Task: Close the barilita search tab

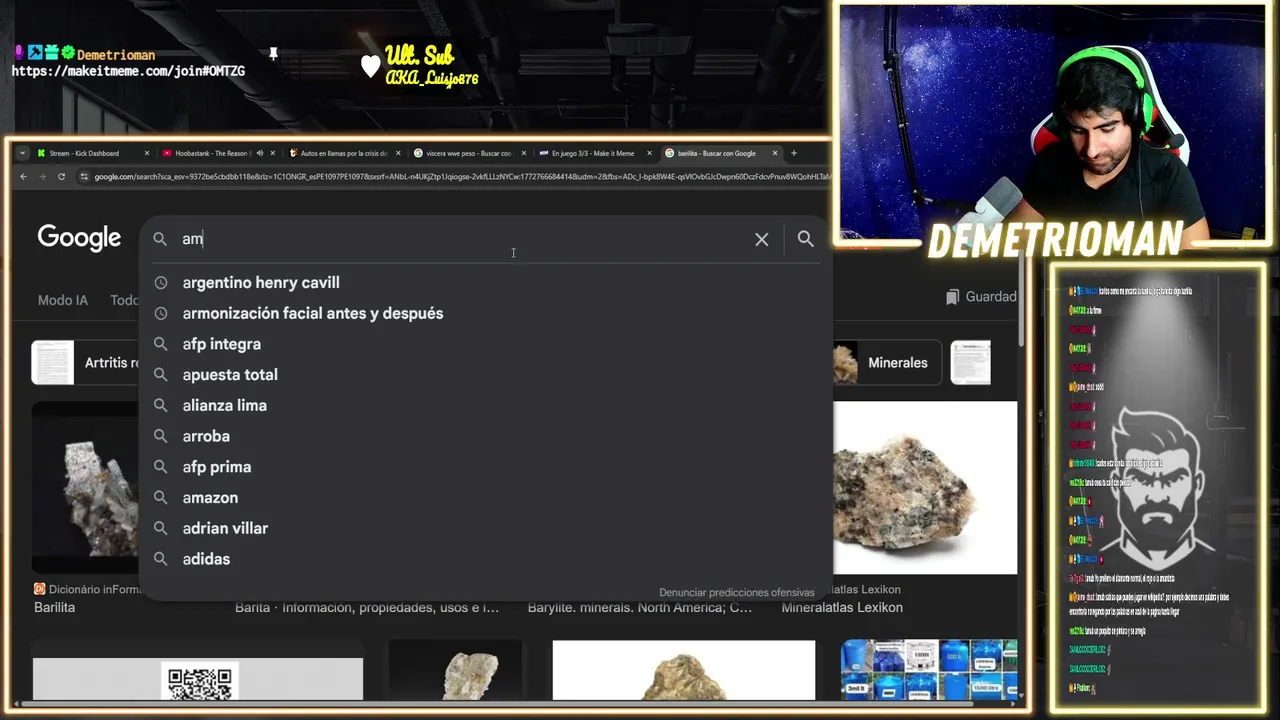Action: pos(776,153)
